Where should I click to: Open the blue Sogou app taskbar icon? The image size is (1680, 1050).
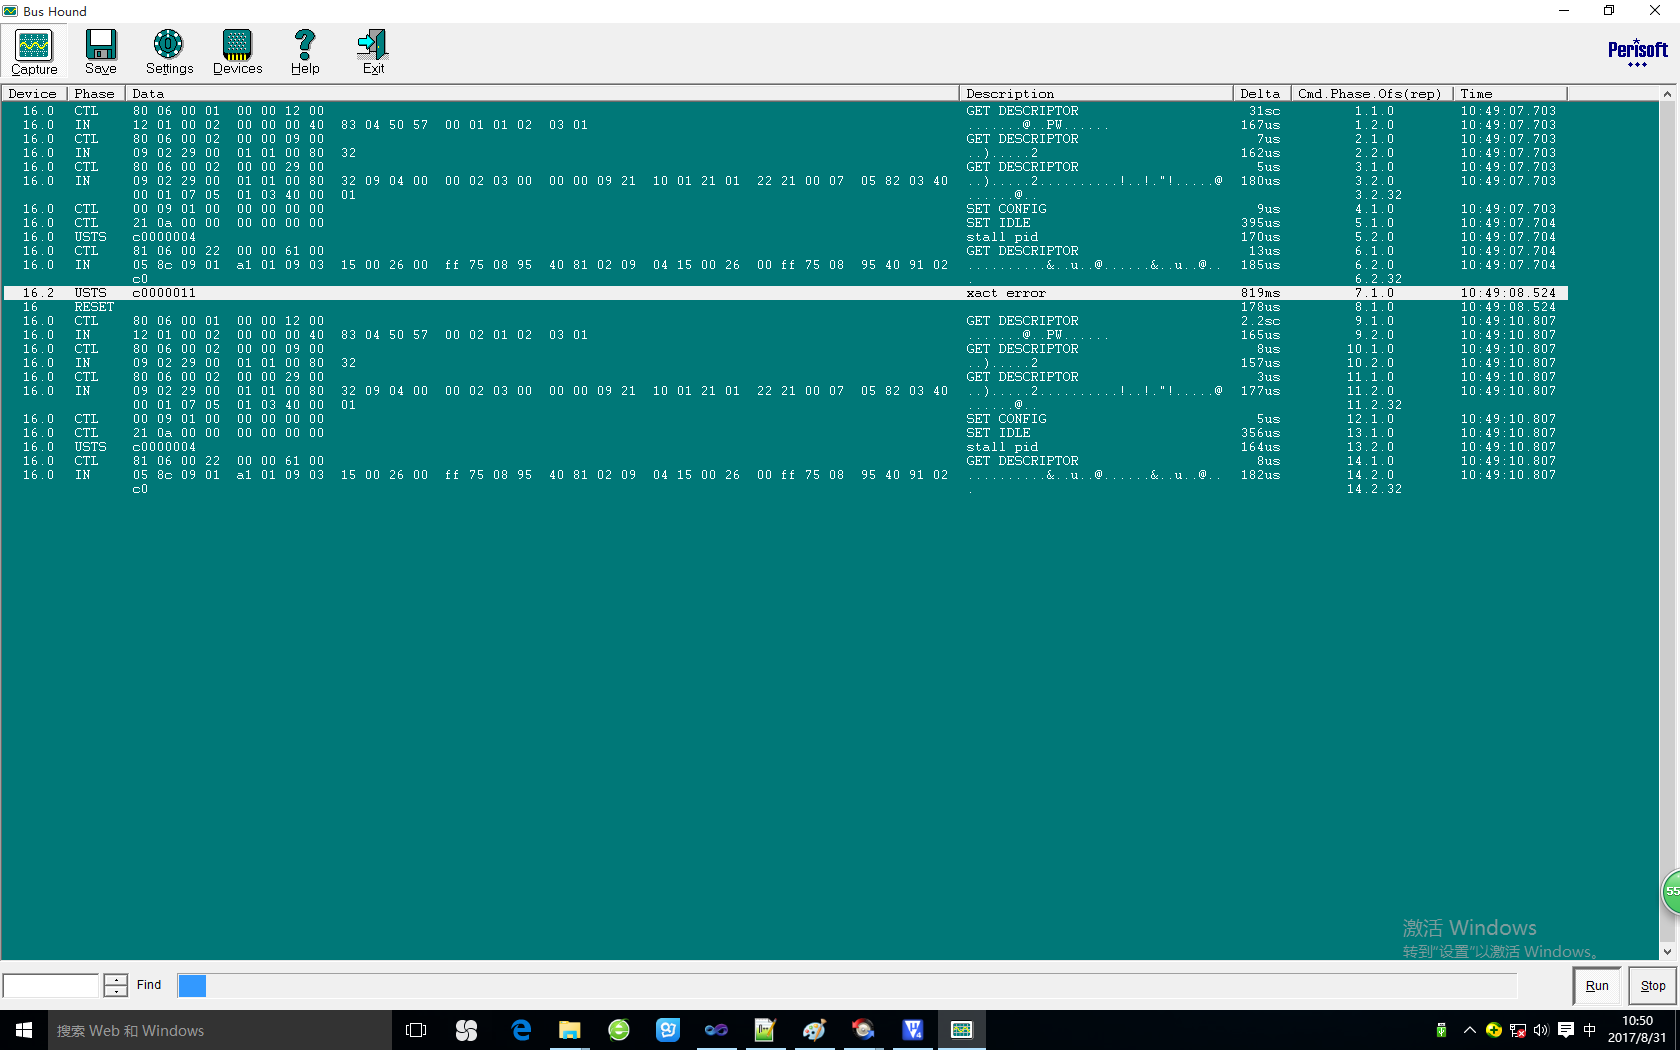pos(668,1030)
